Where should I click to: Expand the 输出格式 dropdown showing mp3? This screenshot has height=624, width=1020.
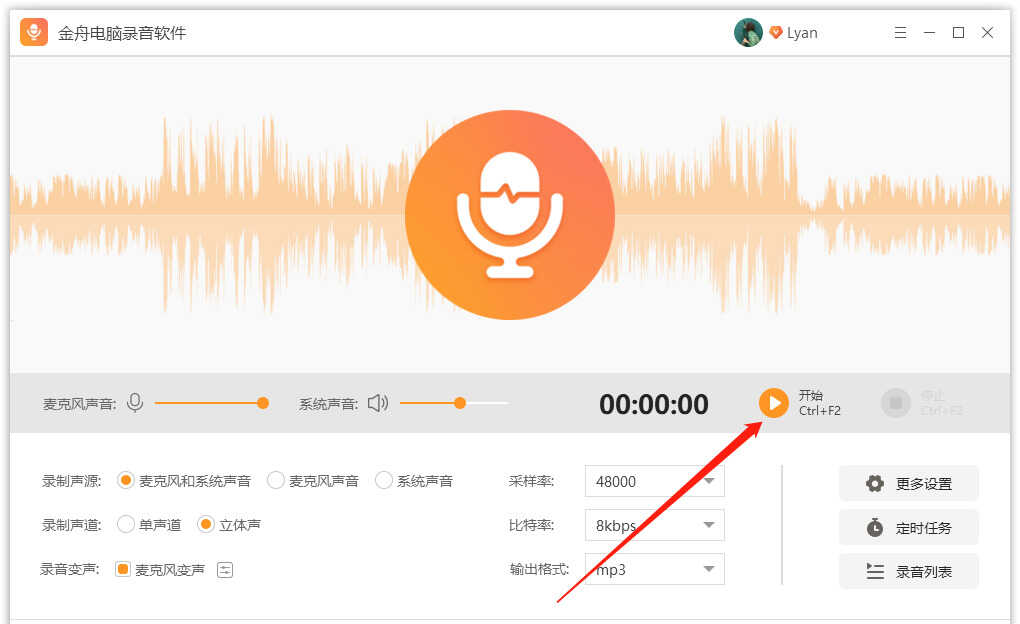(654, 569)
